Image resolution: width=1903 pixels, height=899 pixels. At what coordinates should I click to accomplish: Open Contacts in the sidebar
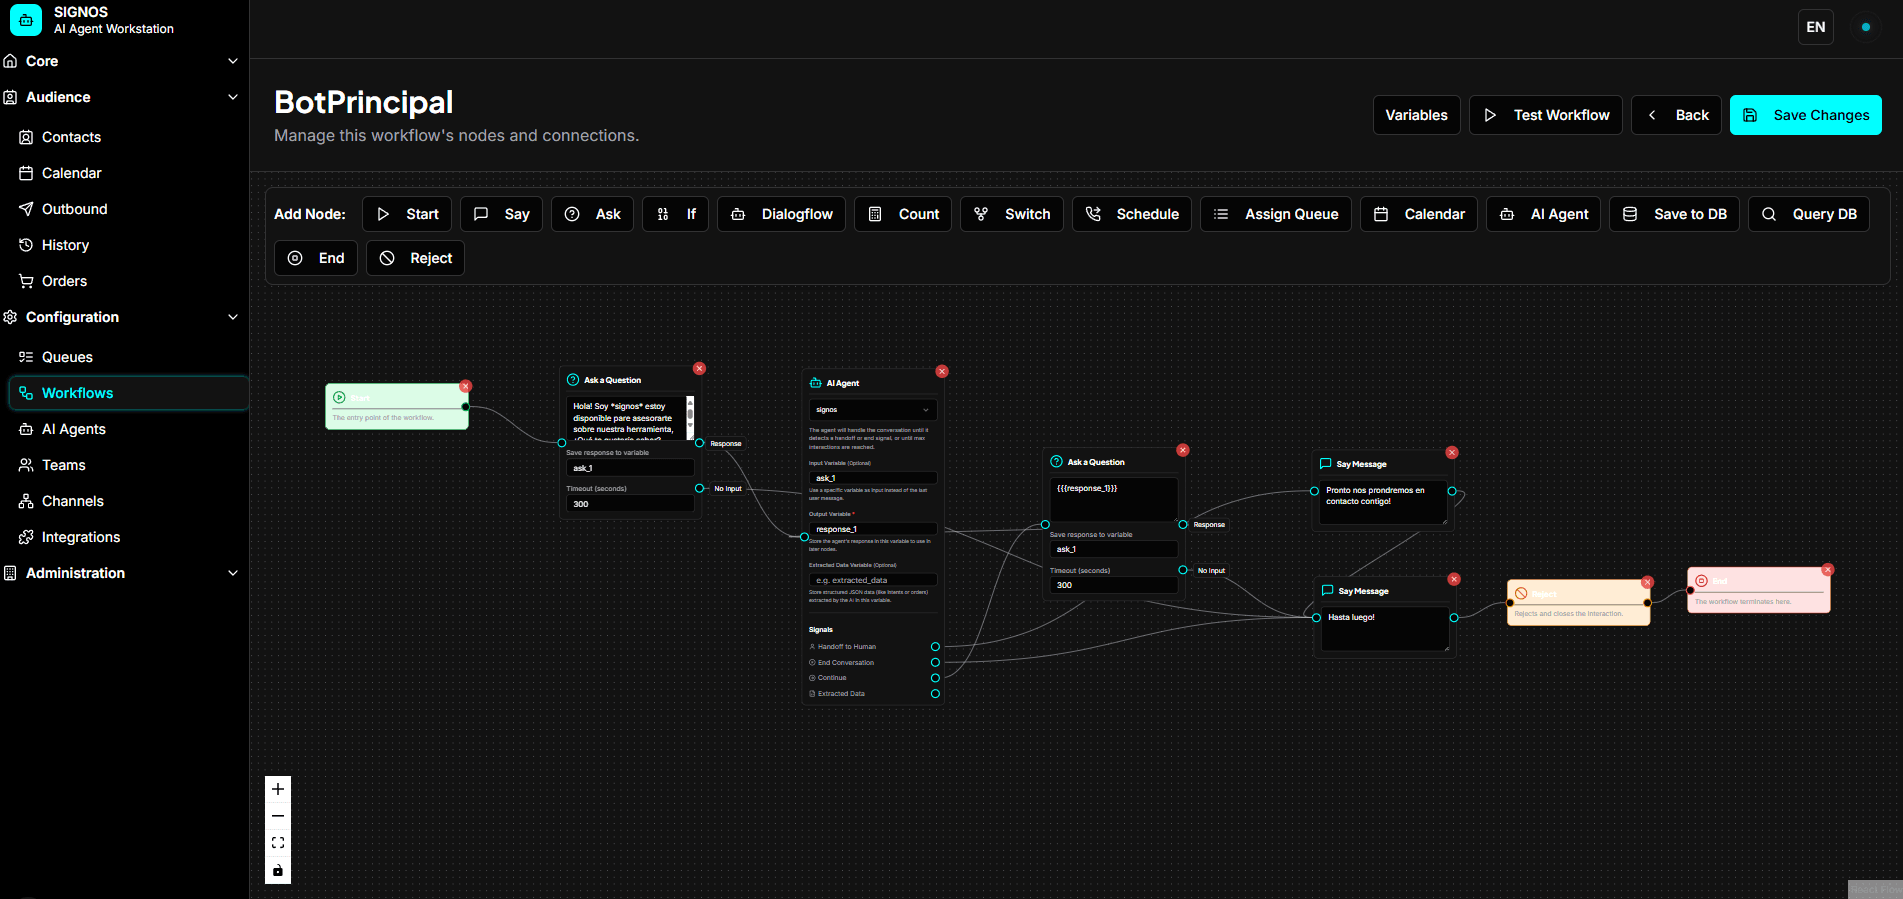coord(71,137)
